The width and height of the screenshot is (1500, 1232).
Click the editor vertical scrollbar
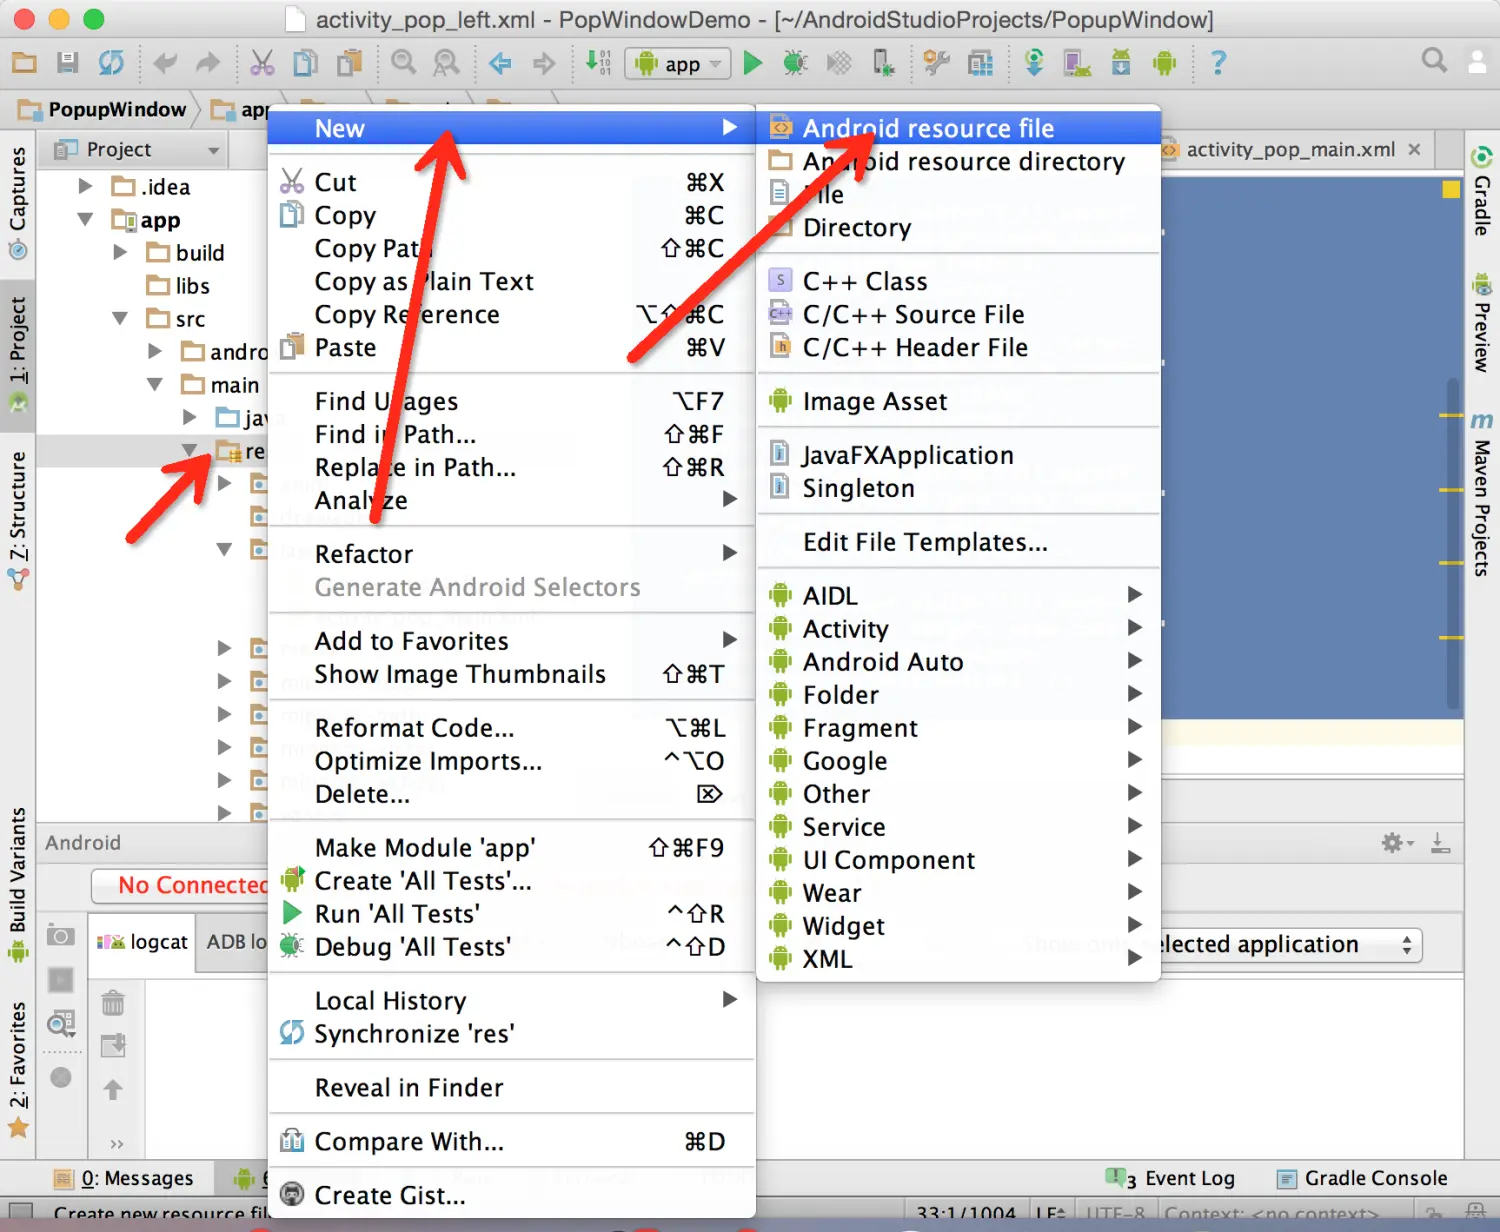coord(1453,545)
